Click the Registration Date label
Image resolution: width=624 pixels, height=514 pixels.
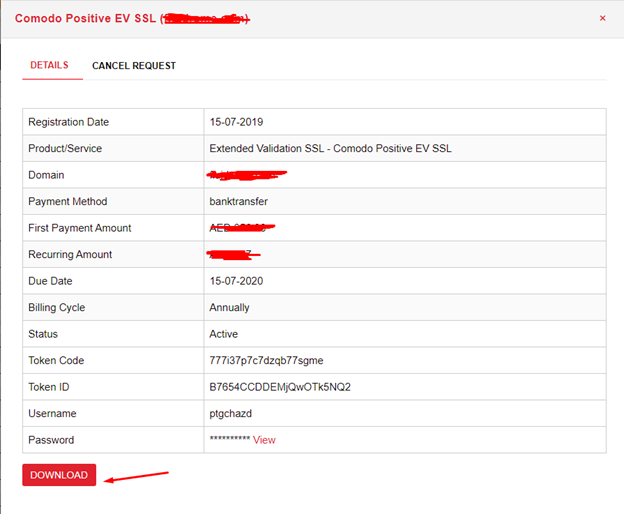(68, 122)
